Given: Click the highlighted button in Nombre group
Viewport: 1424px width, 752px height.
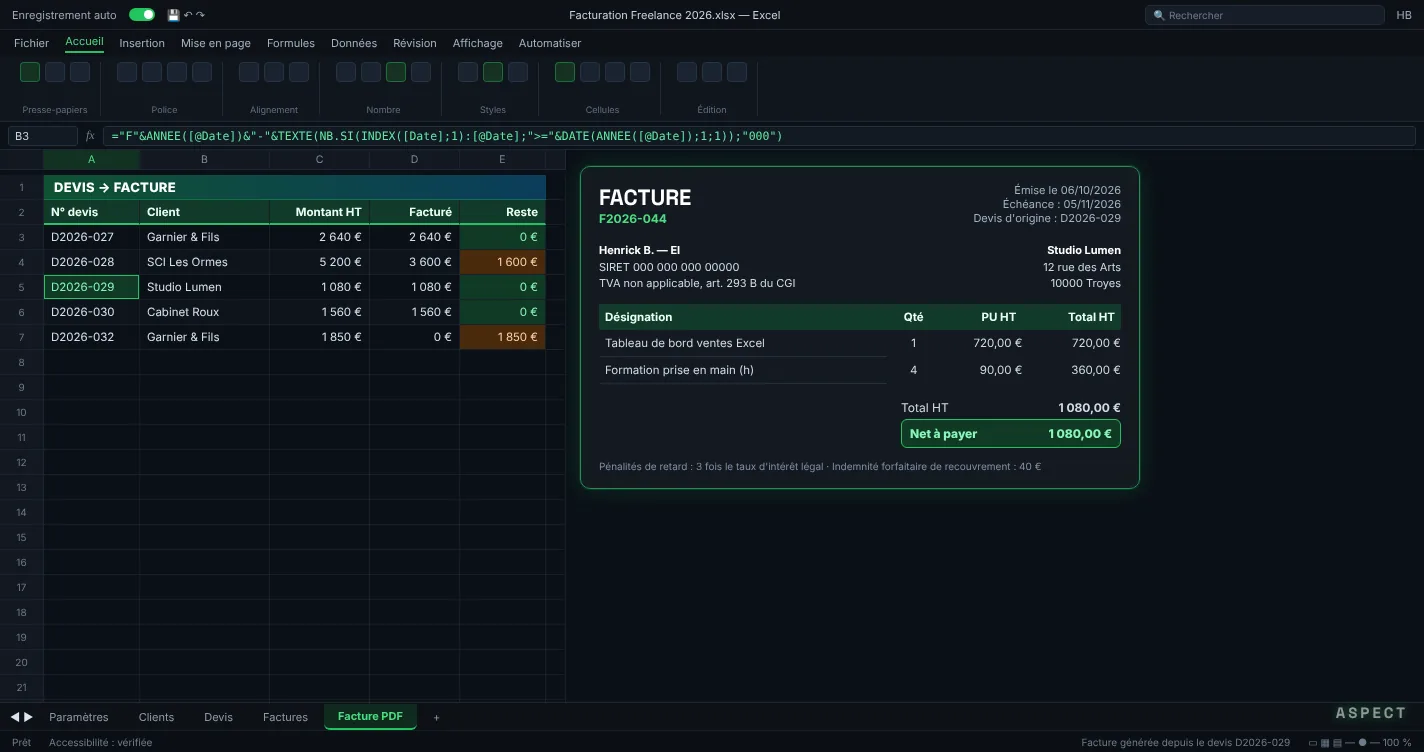Looking at the screenshot, I should [396, 72].
